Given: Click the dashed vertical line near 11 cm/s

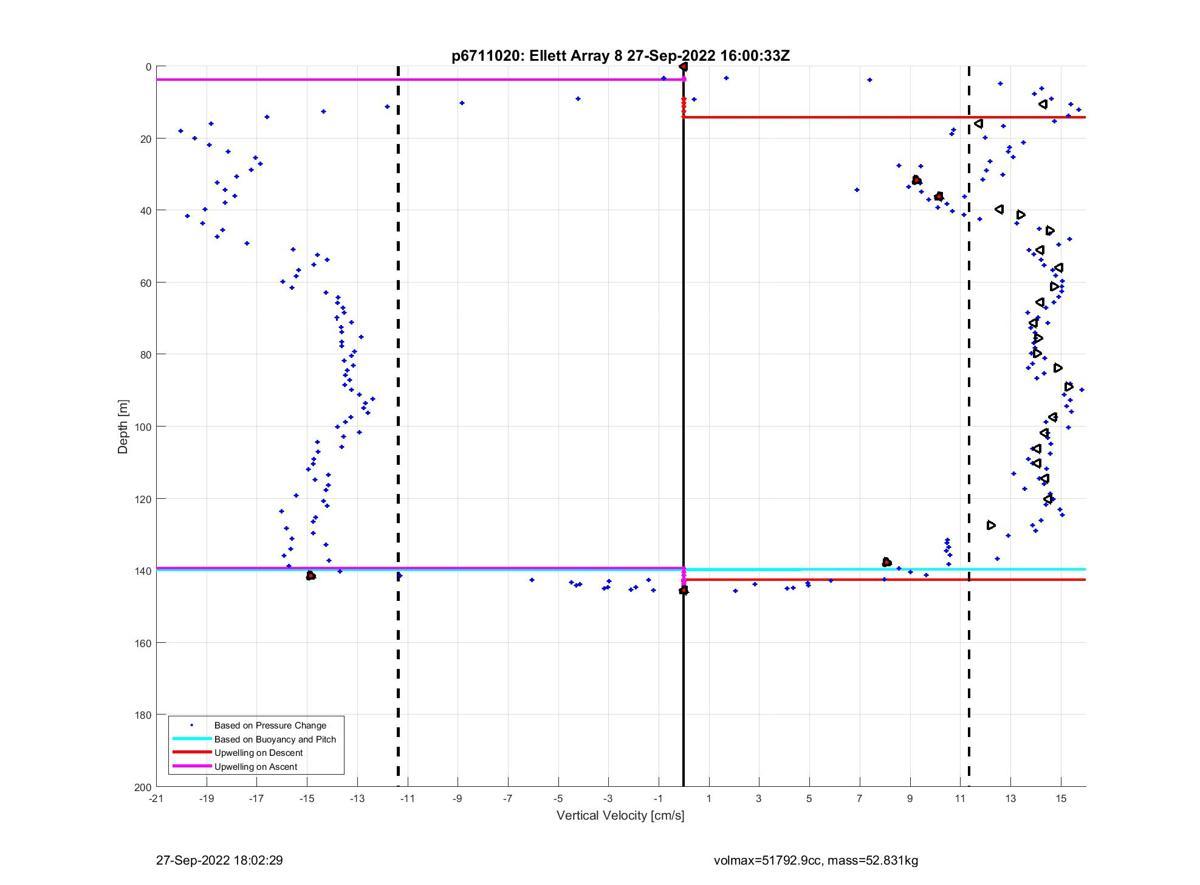Looking at the screenshot, I should click(x=969, y=427).
